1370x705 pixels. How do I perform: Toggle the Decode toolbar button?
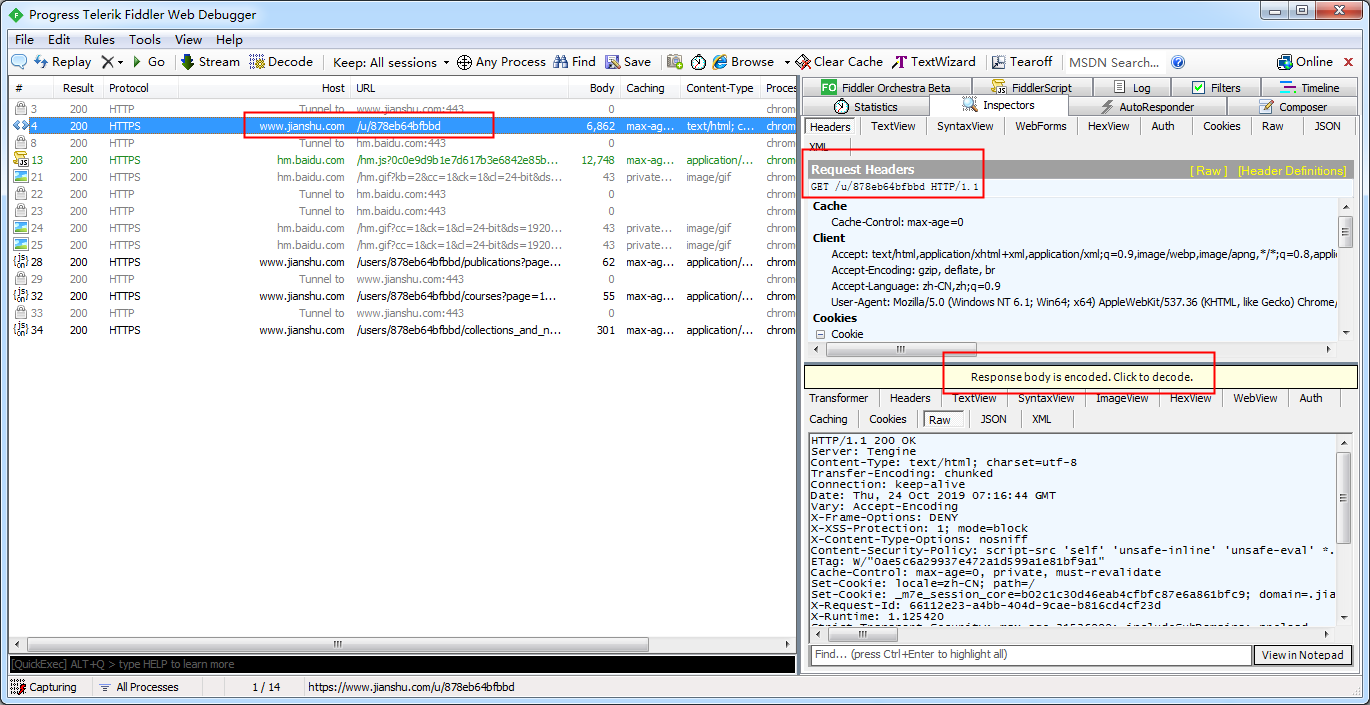[281, 62]
